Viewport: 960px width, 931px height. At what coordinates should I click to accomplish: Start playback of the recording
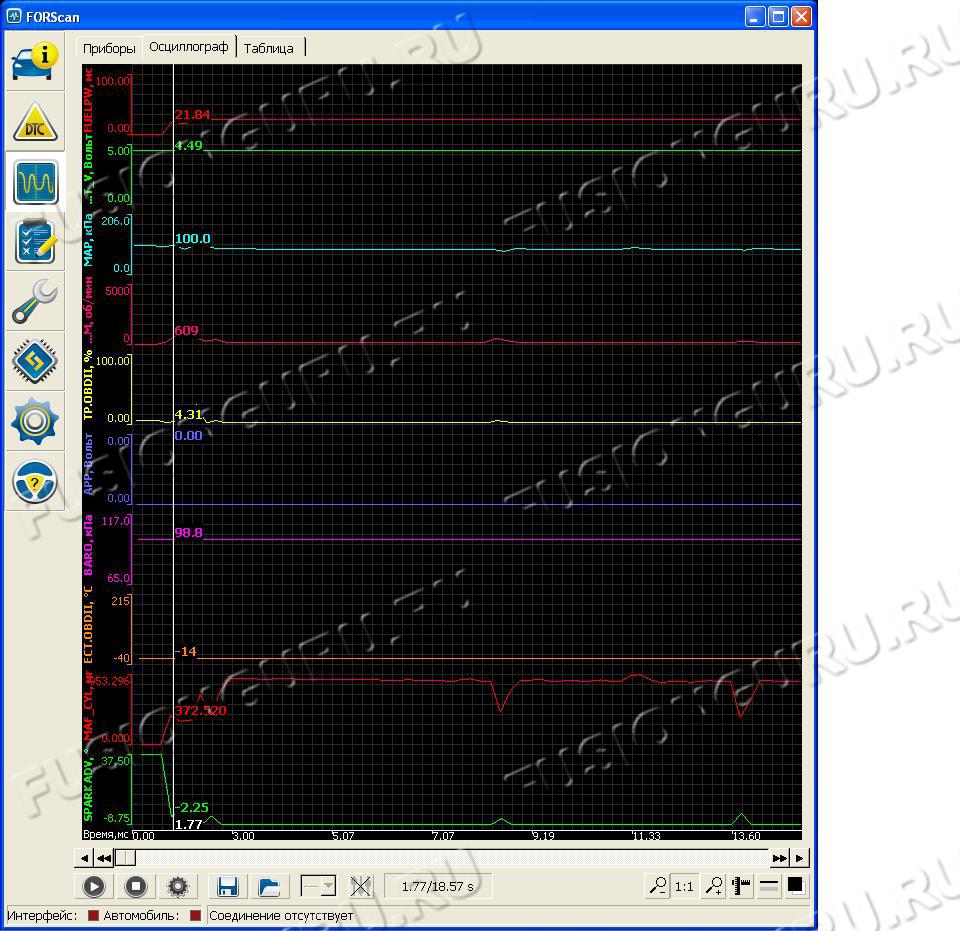pos(94,886)
